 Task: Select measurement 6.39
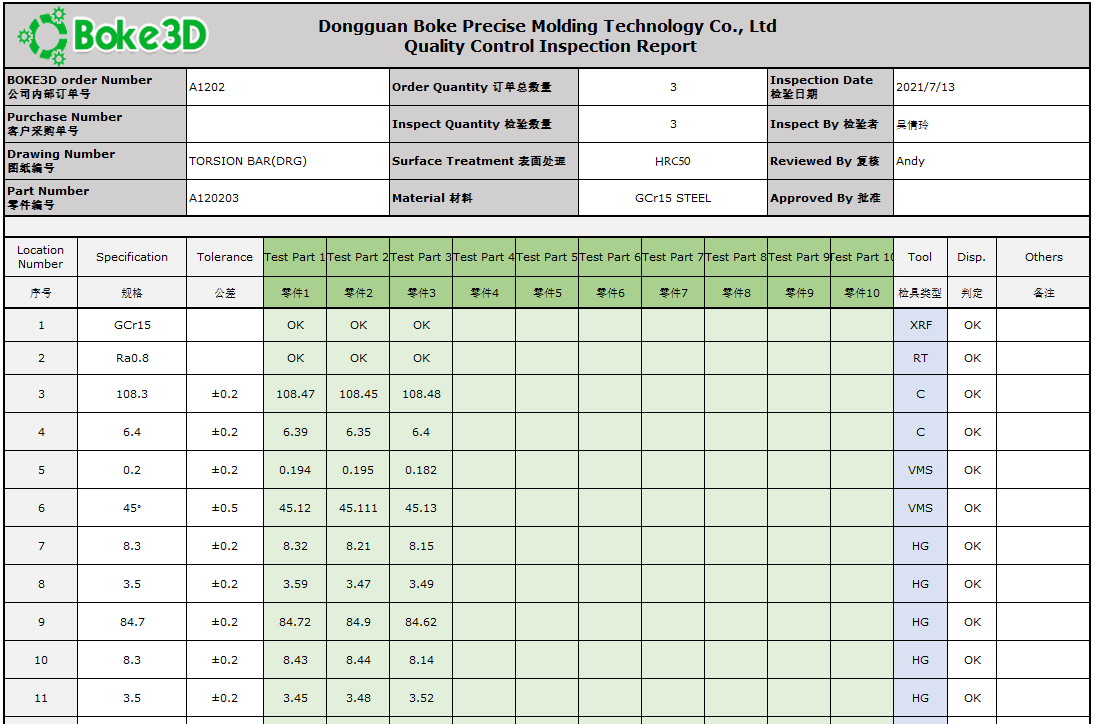tap(295, 432)
